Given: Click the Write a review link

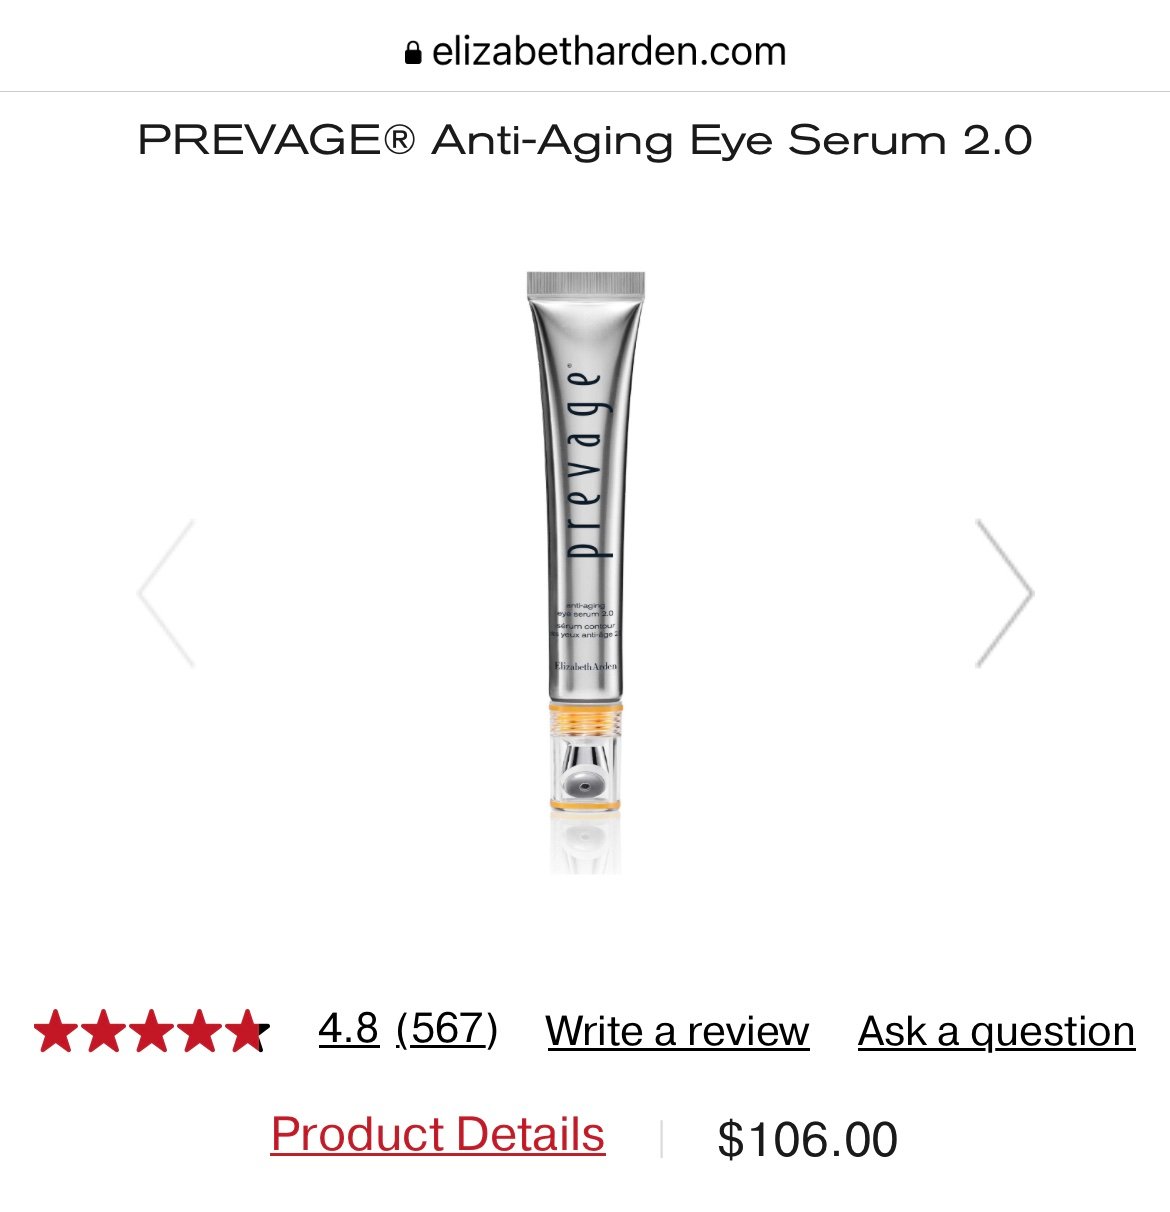Looking at the screenshot, I should pyautogui.click(x=677, y=1031).
